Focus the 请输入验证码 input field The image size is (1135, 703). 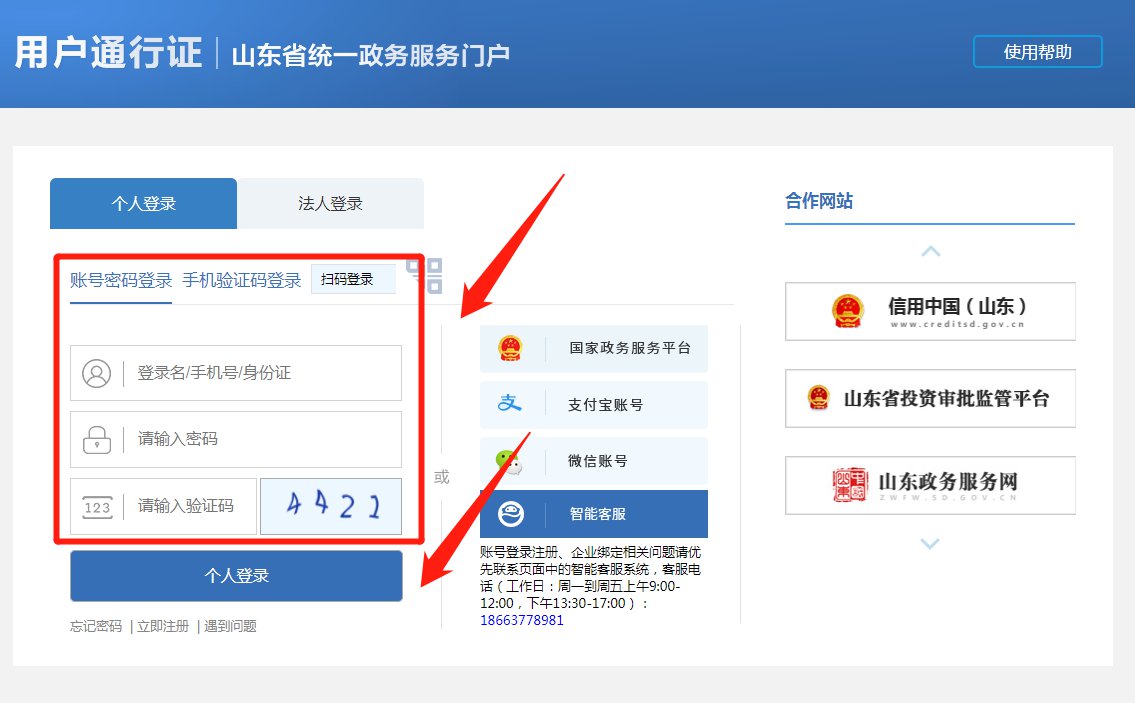[x=164, y=506]
